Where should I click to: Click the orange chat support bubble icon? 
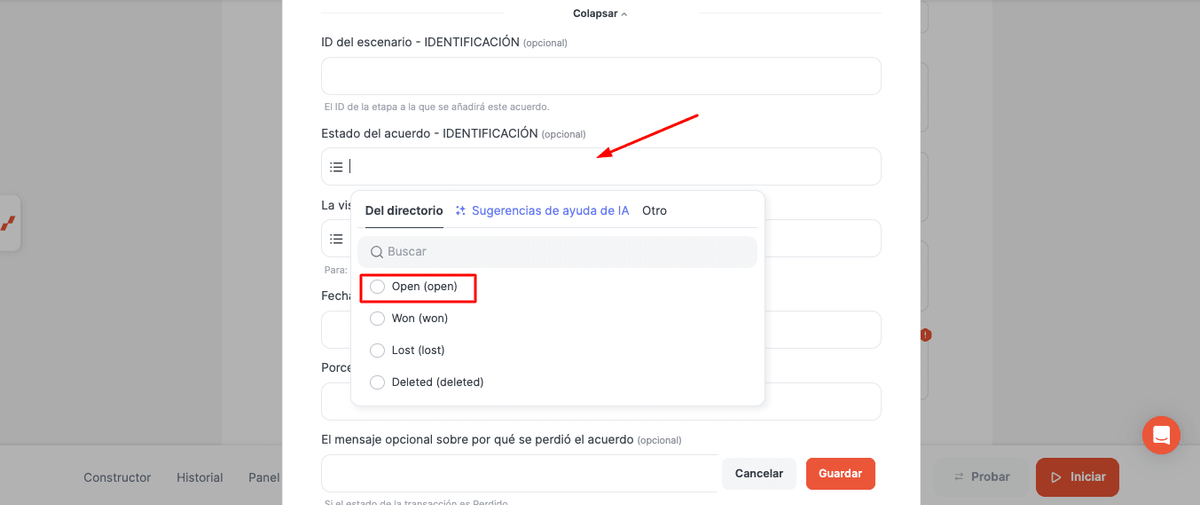pos(1161,435)
